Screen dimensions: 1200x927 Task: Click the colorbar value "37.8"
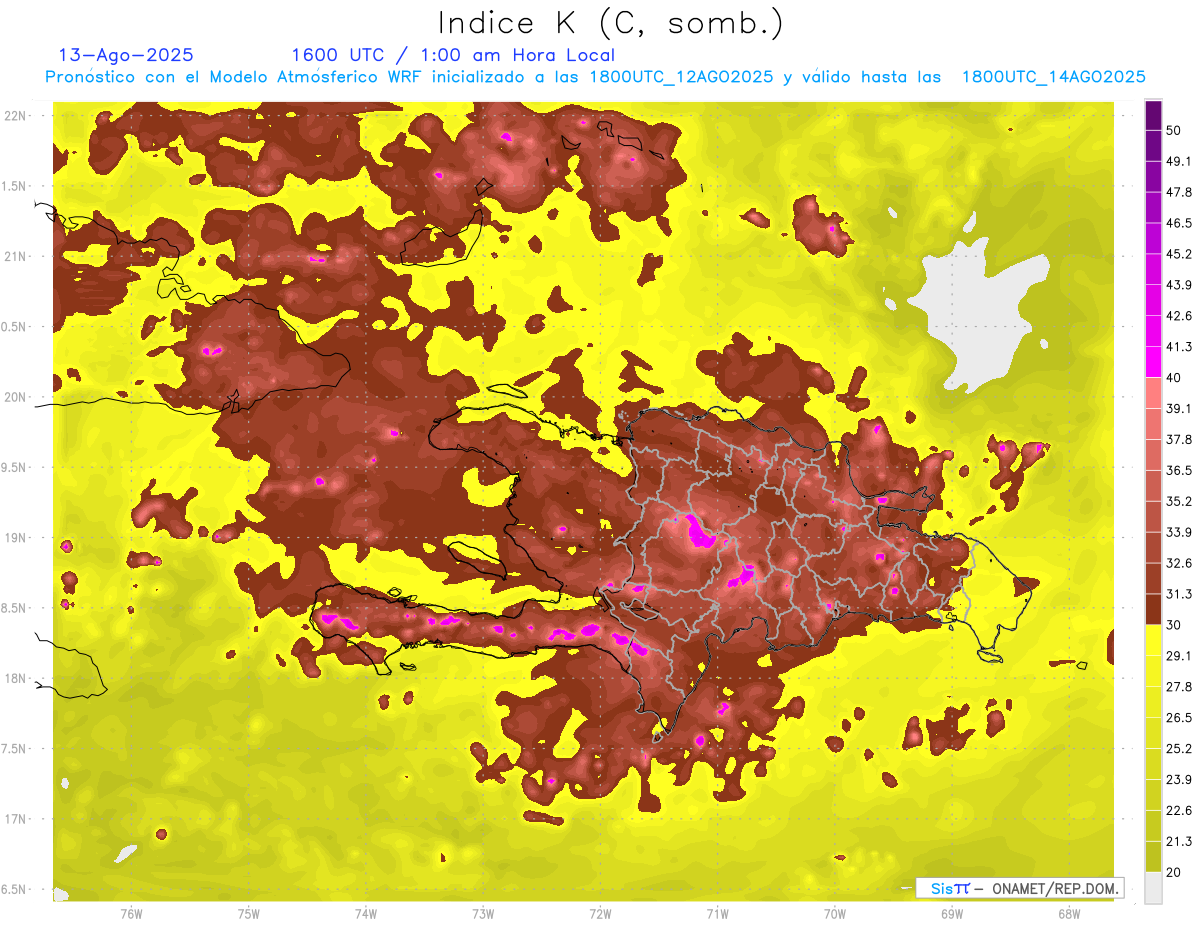(x=1179, y=439)
